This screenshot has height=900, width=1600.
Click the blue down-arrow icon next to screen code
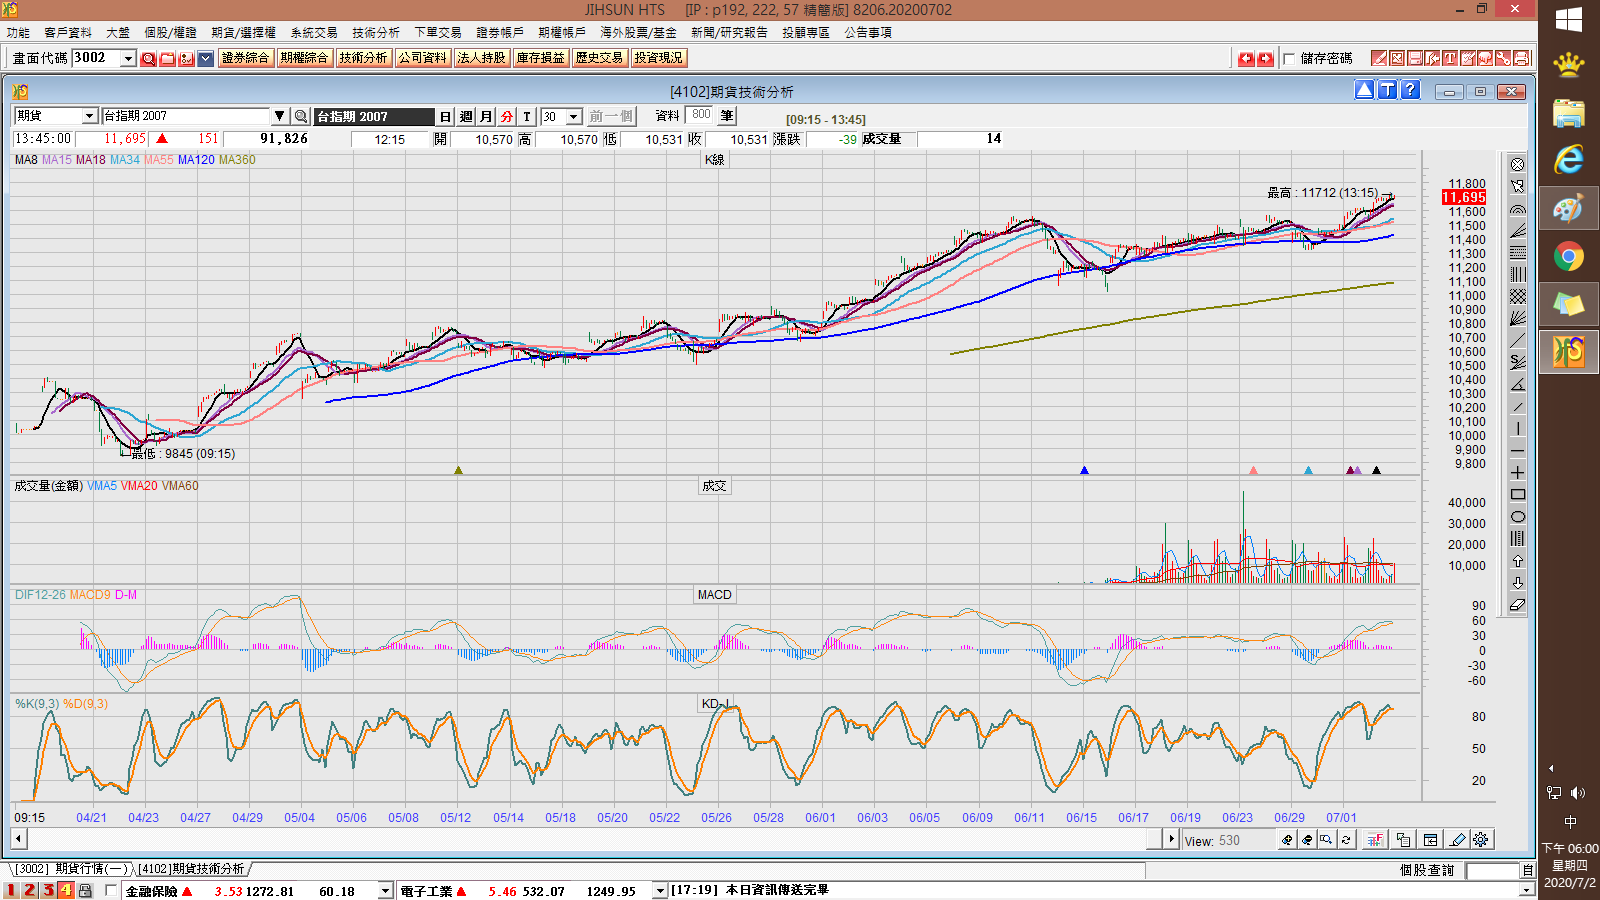(x=205, y=58)
